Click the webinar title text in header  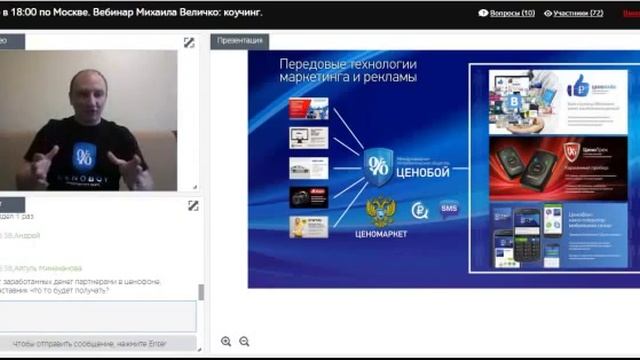tap(131, 12)
